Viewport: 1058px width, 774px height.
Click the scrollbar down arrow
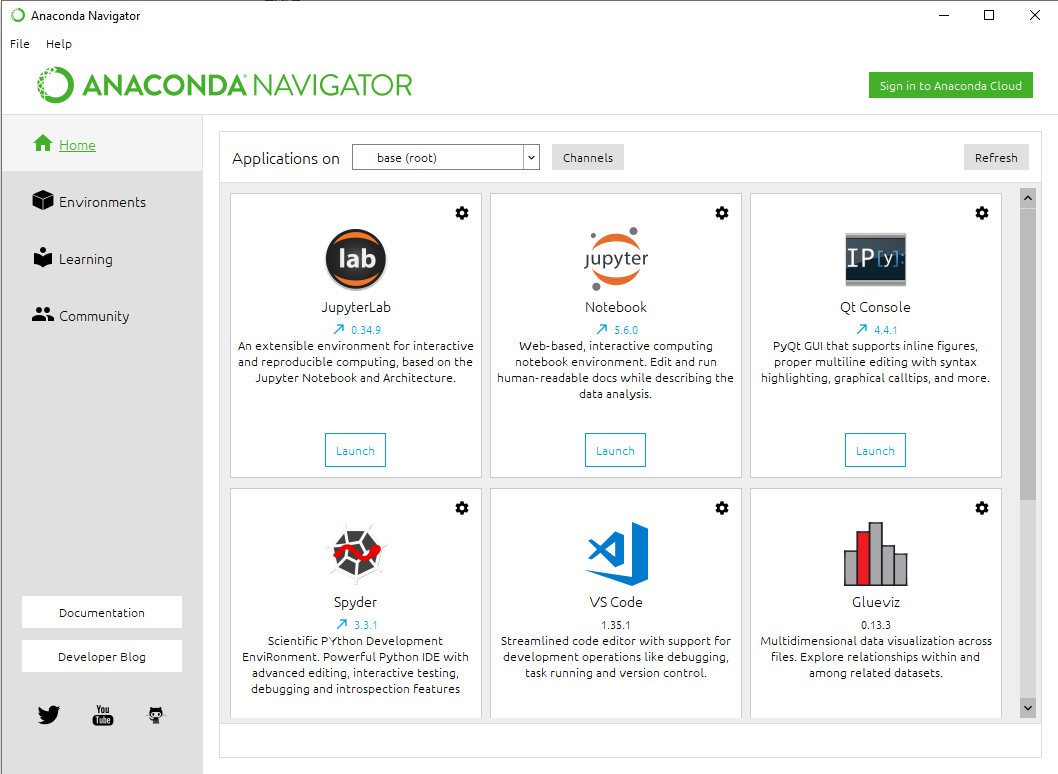[1028, 708]
